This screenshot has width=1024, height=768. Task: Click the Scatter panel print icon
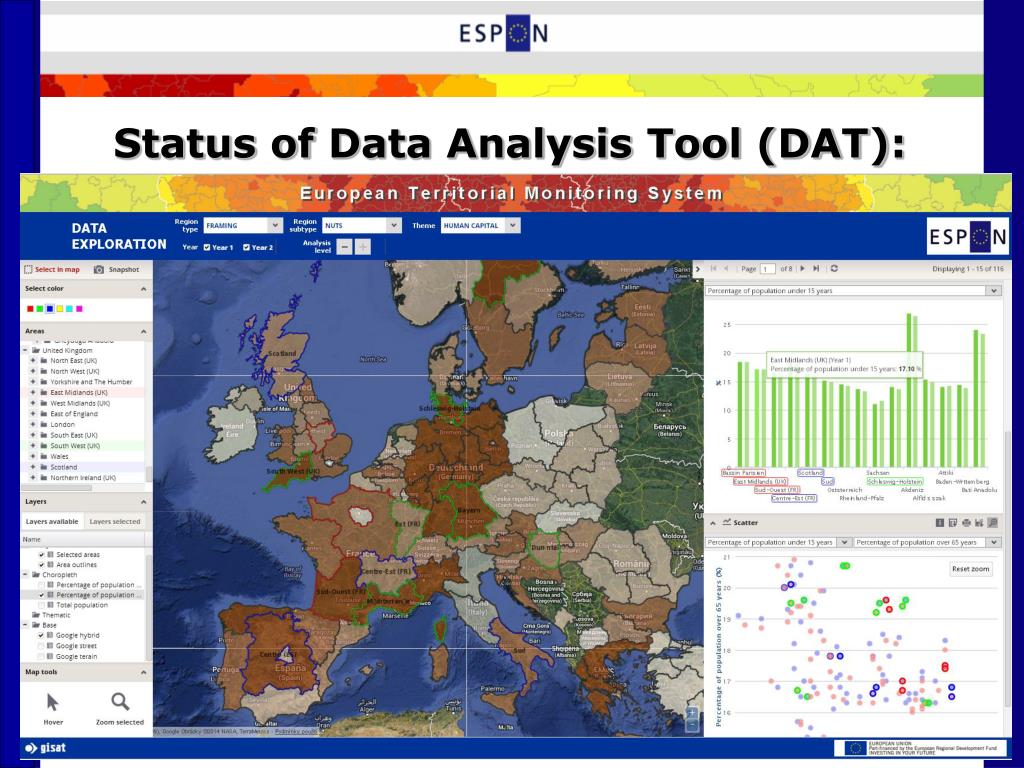click(966, 522)
